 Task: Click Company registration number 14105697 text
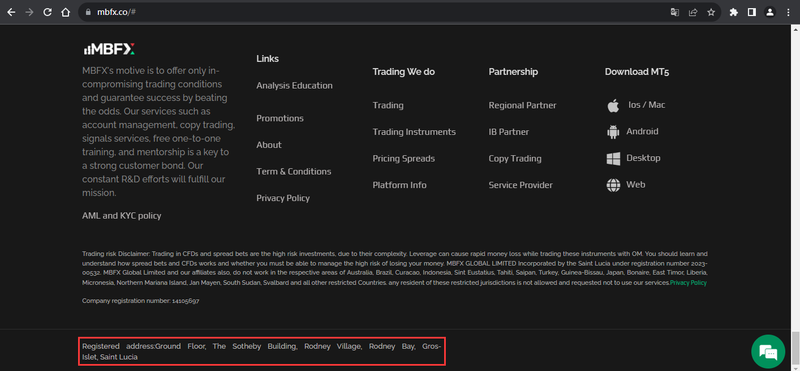pos(141,301)
